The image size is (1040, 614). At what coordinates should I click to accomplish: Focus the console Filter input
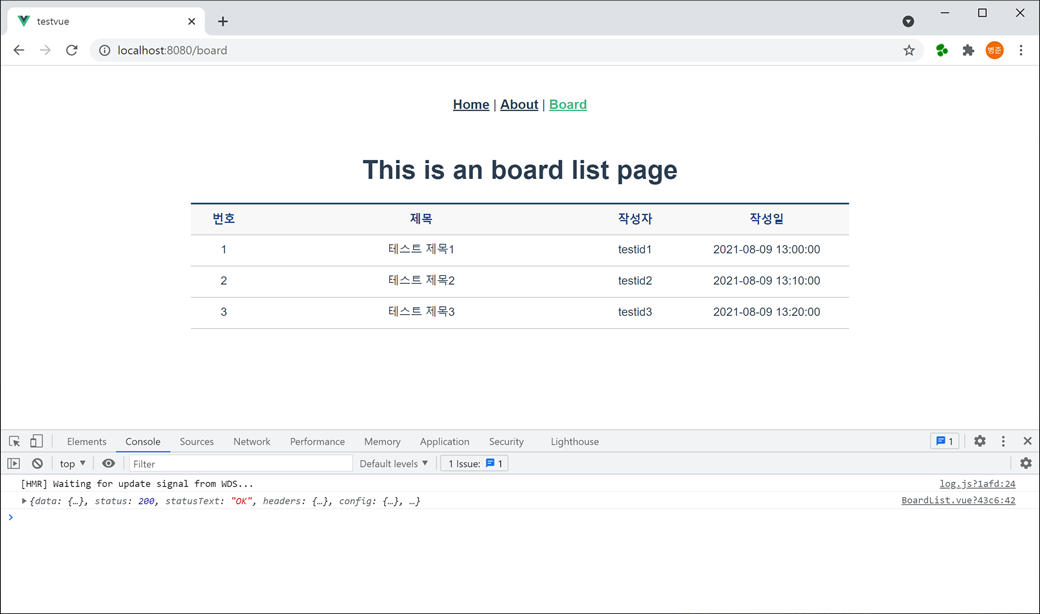click(241, 463)
